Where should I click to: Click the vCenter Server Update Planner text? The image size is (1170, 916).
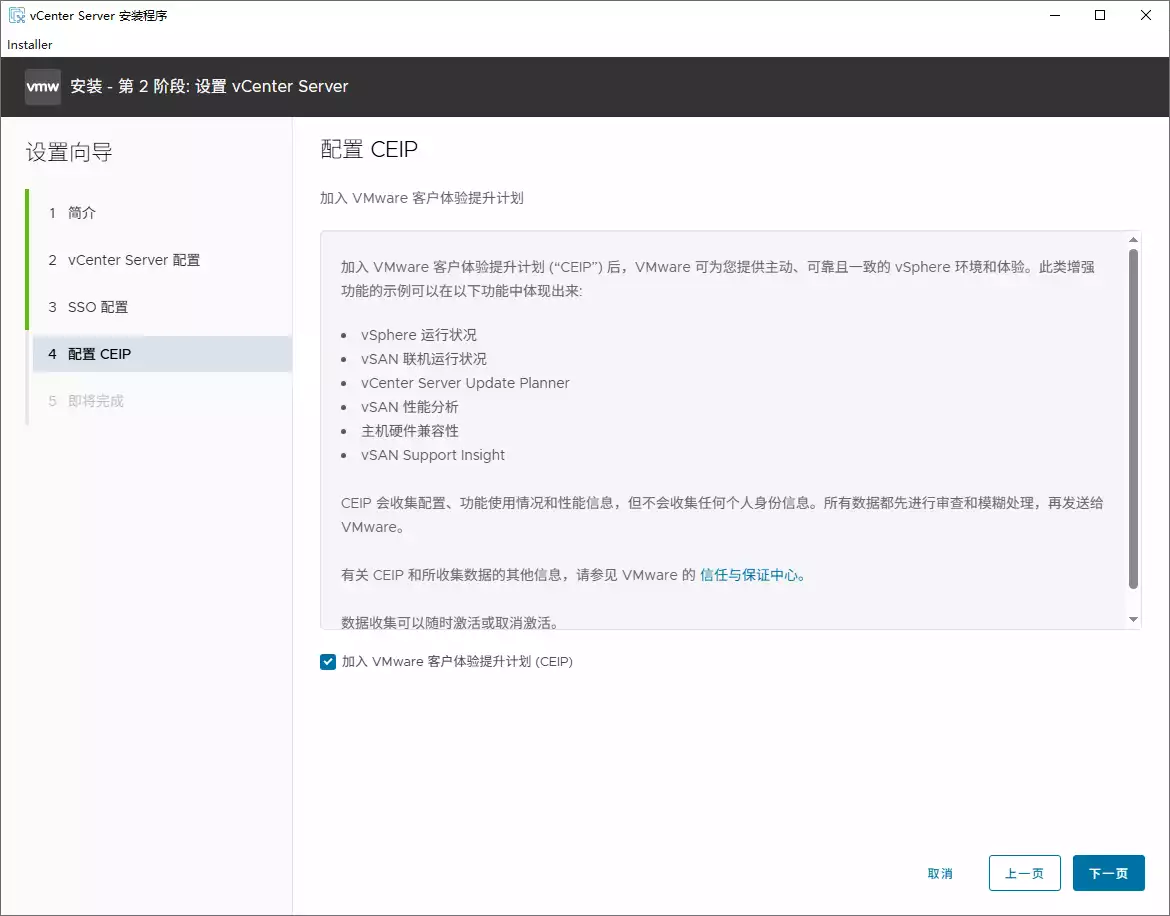(465, 383)
